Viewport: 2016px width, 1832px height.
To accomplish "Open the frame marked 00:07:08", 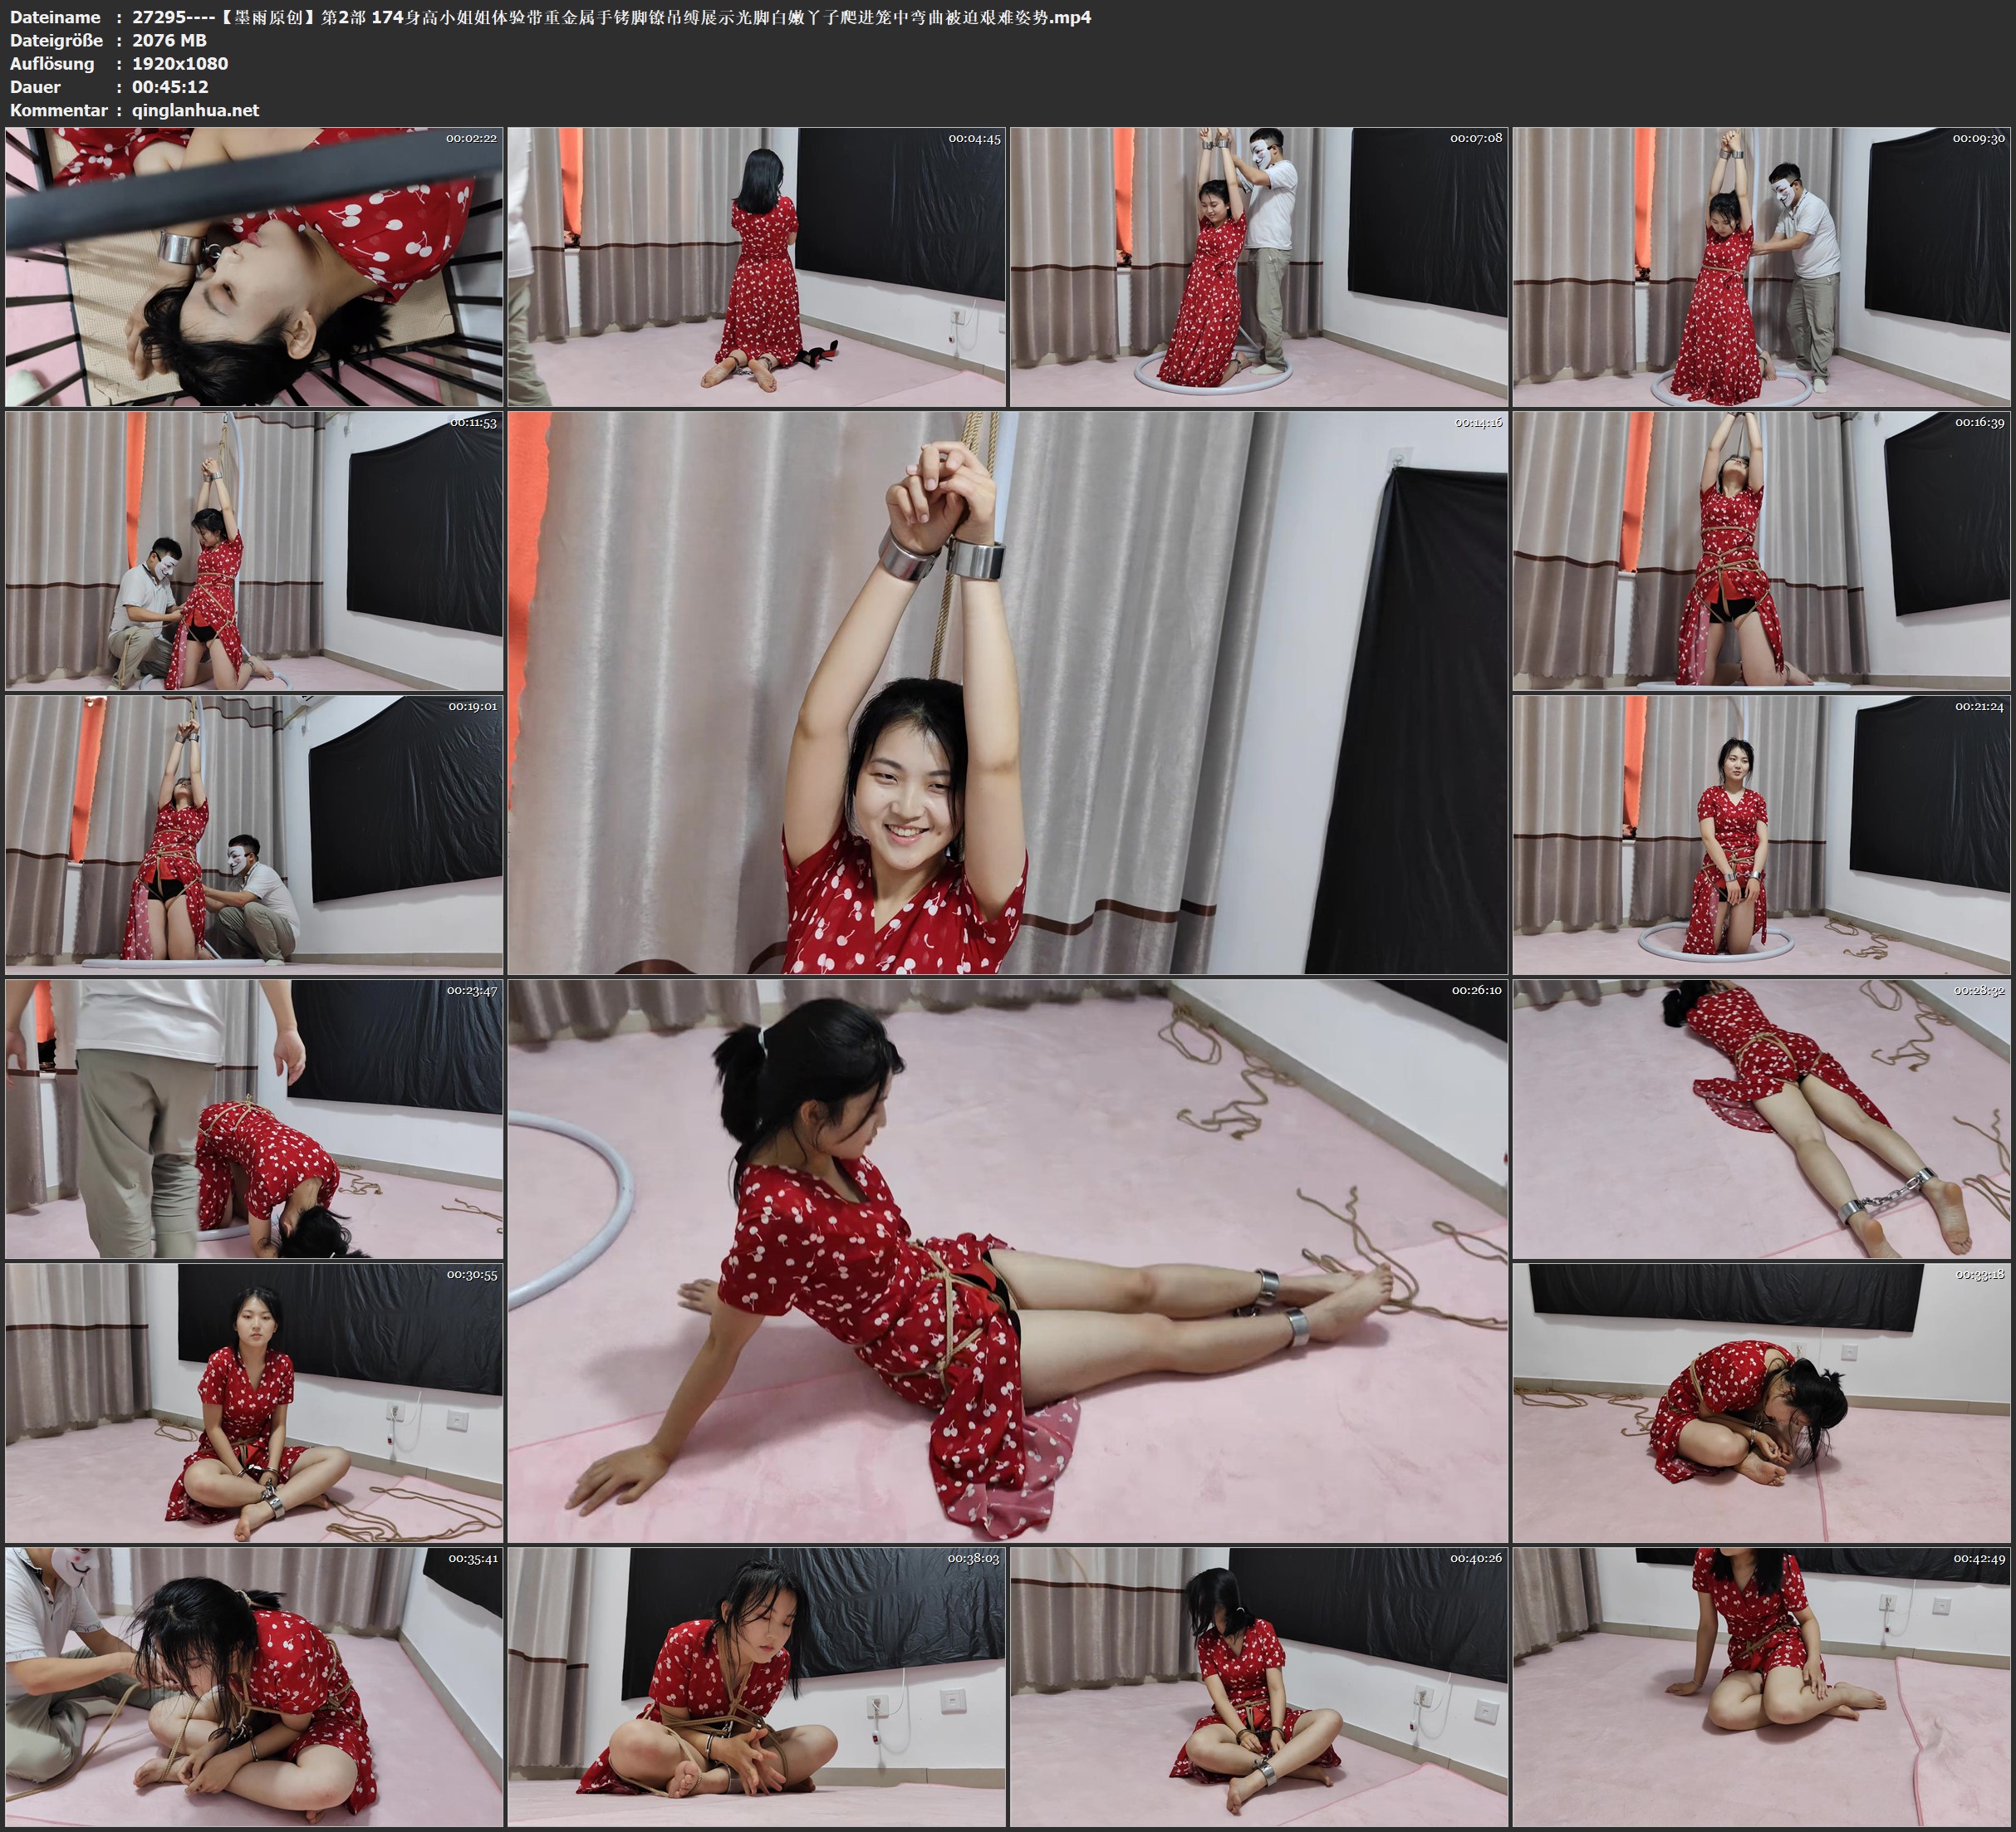I will tap(1259, 267).
